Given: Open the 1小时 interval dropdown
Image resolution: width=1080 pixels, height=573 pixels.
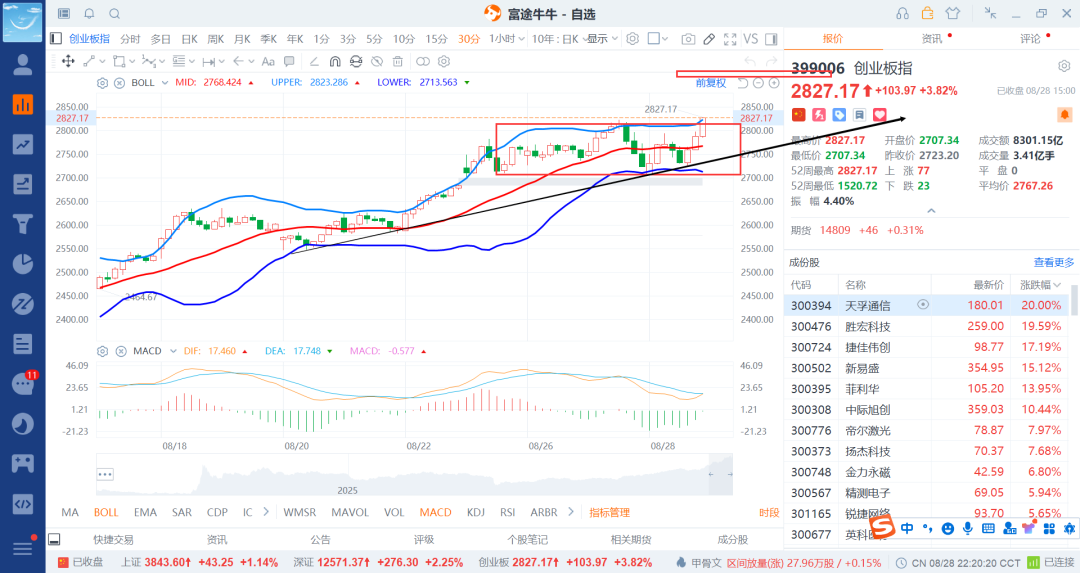Looking at the screenshot, I should (x=507, y=39).
